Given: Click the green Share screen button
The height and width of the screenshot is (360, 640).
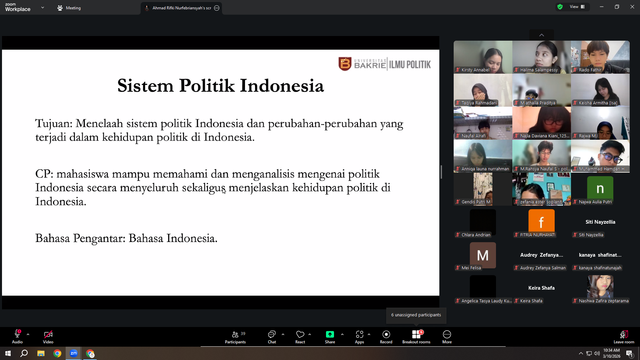Looking at the screenshot, I should 330,336.
